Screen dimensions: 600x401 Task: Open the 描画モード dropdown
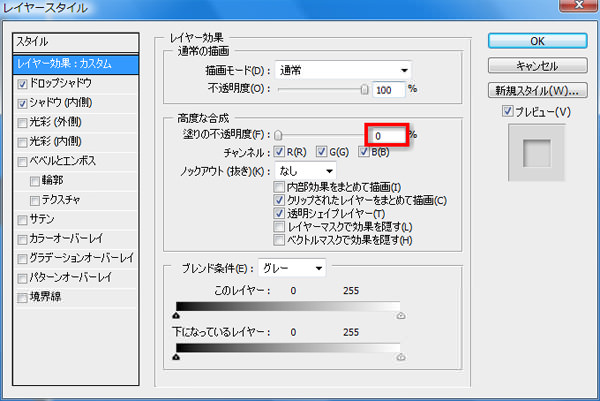(343, 70)
